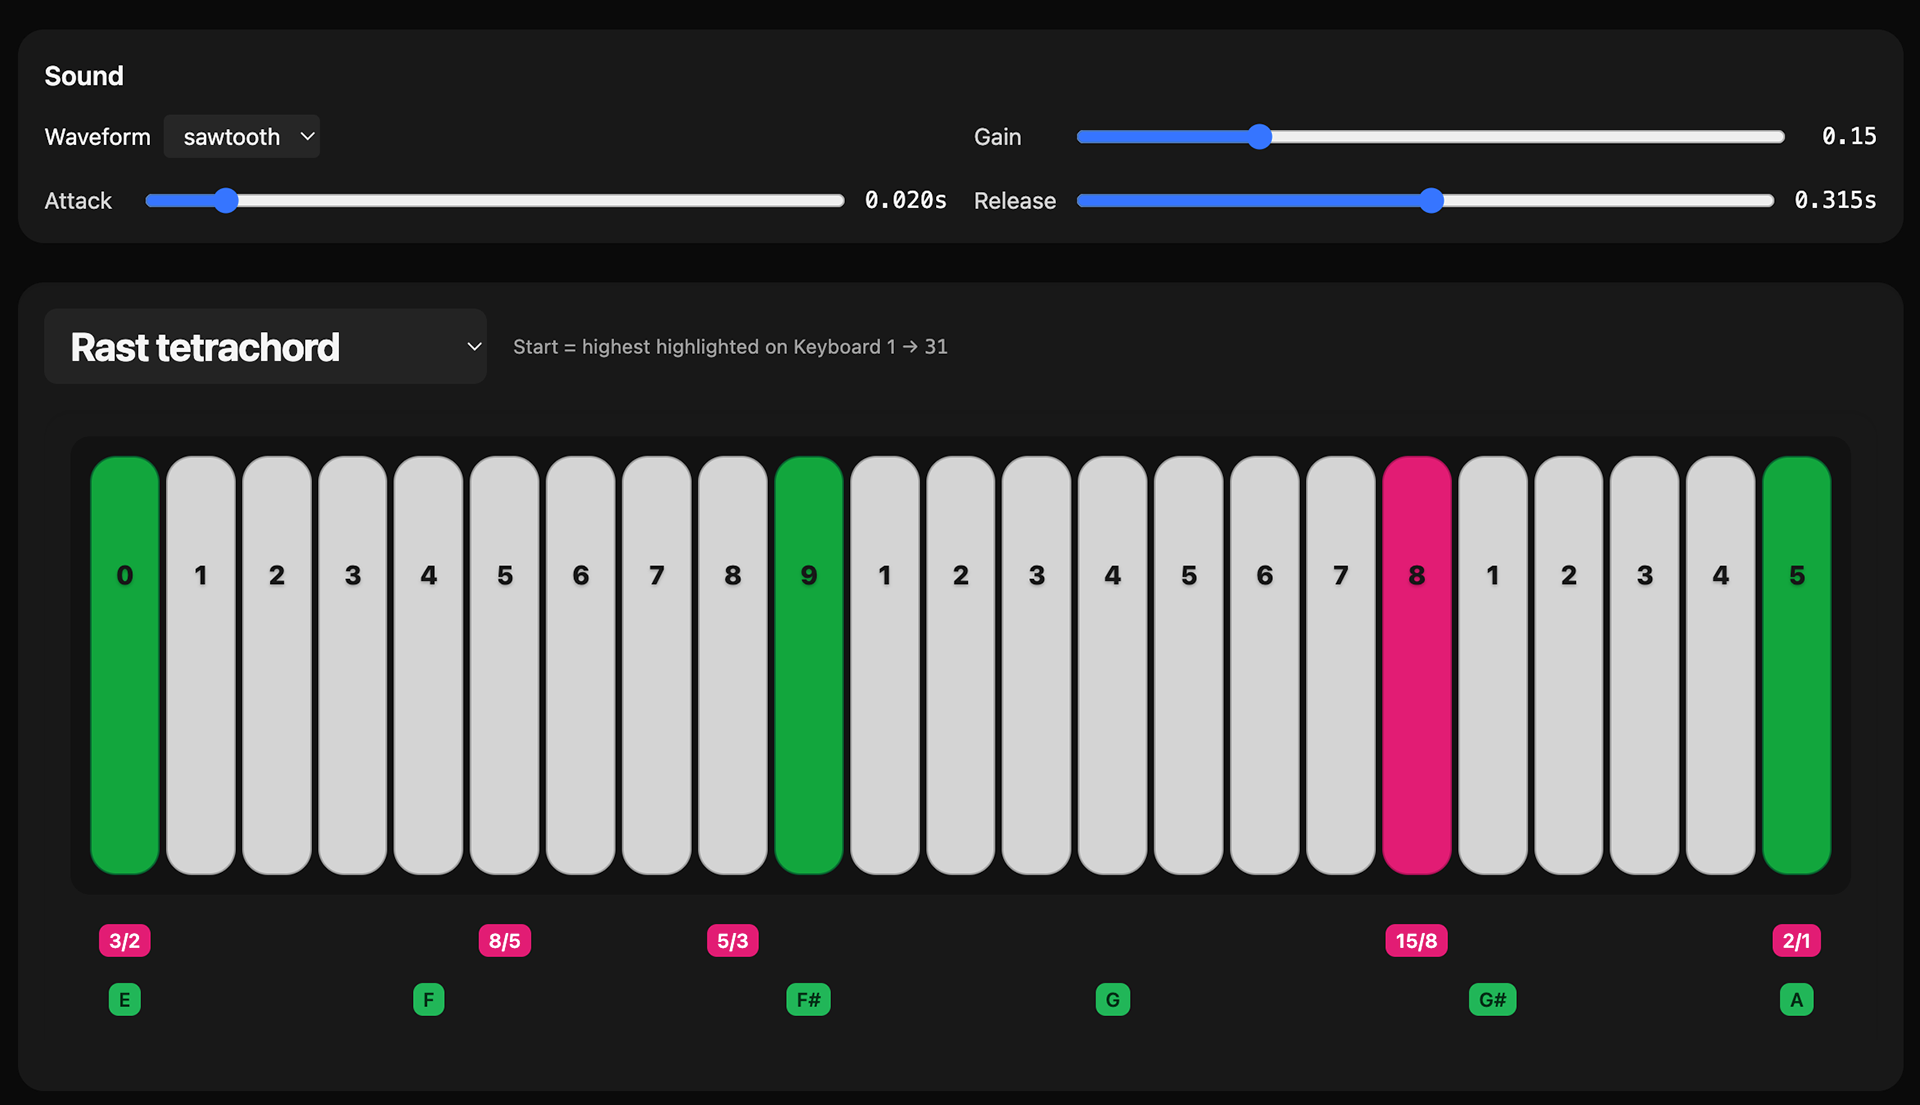
Task: Click the 3/2 ratio badge
Action: [124, 941]
